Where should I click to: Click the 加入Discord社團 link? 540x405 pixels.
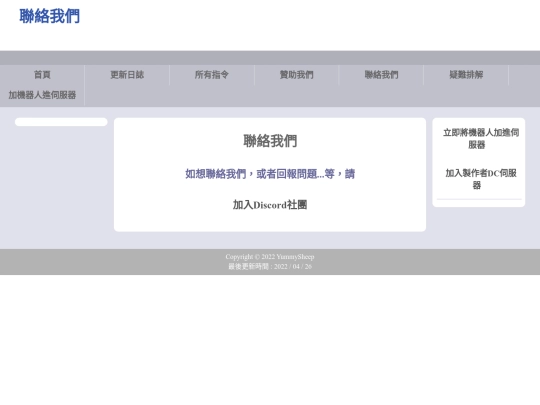tap(270, 205)
